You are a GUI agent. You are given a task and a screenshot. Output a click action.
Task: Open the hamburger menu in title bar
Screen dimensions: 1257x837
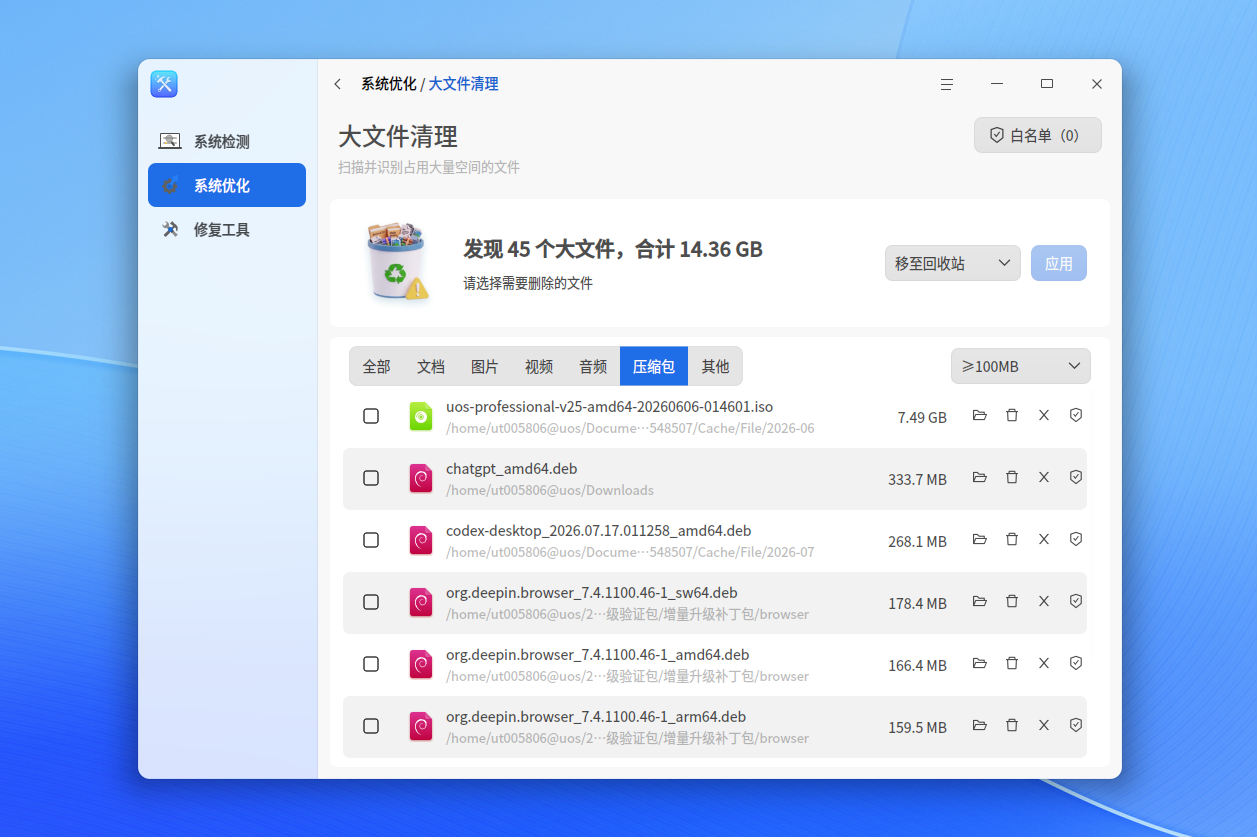[947, 84]
